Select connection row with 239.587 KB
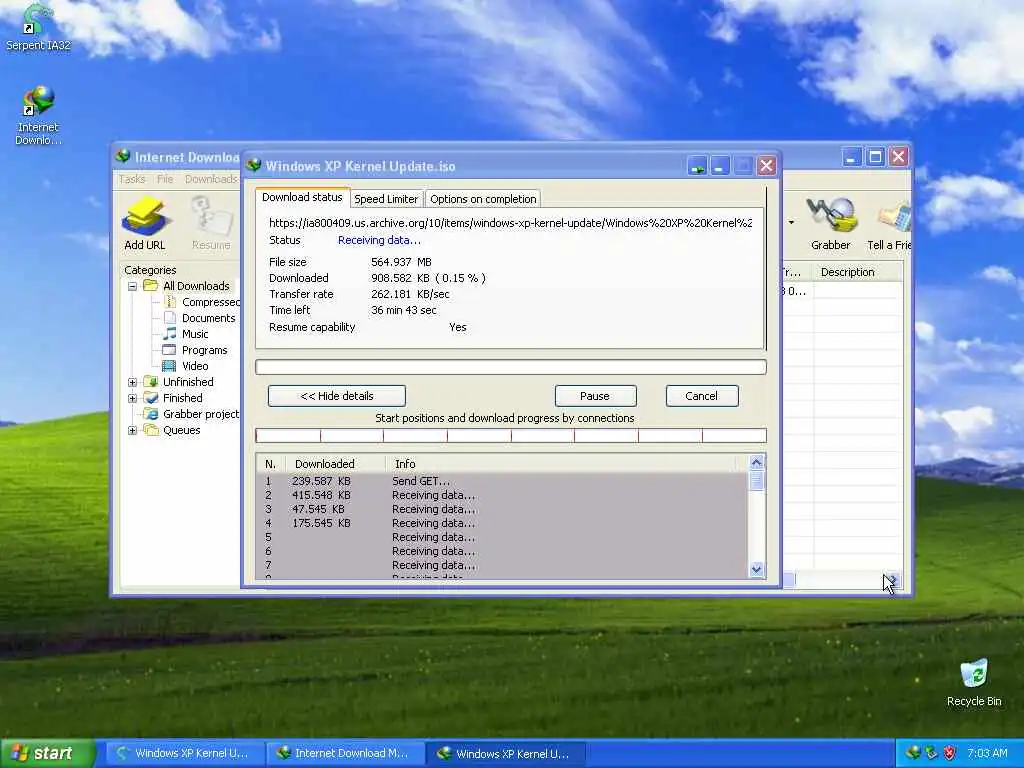The height and width of the screenshot is (768, 1024). pyautogui.click(x=502, y=481)
